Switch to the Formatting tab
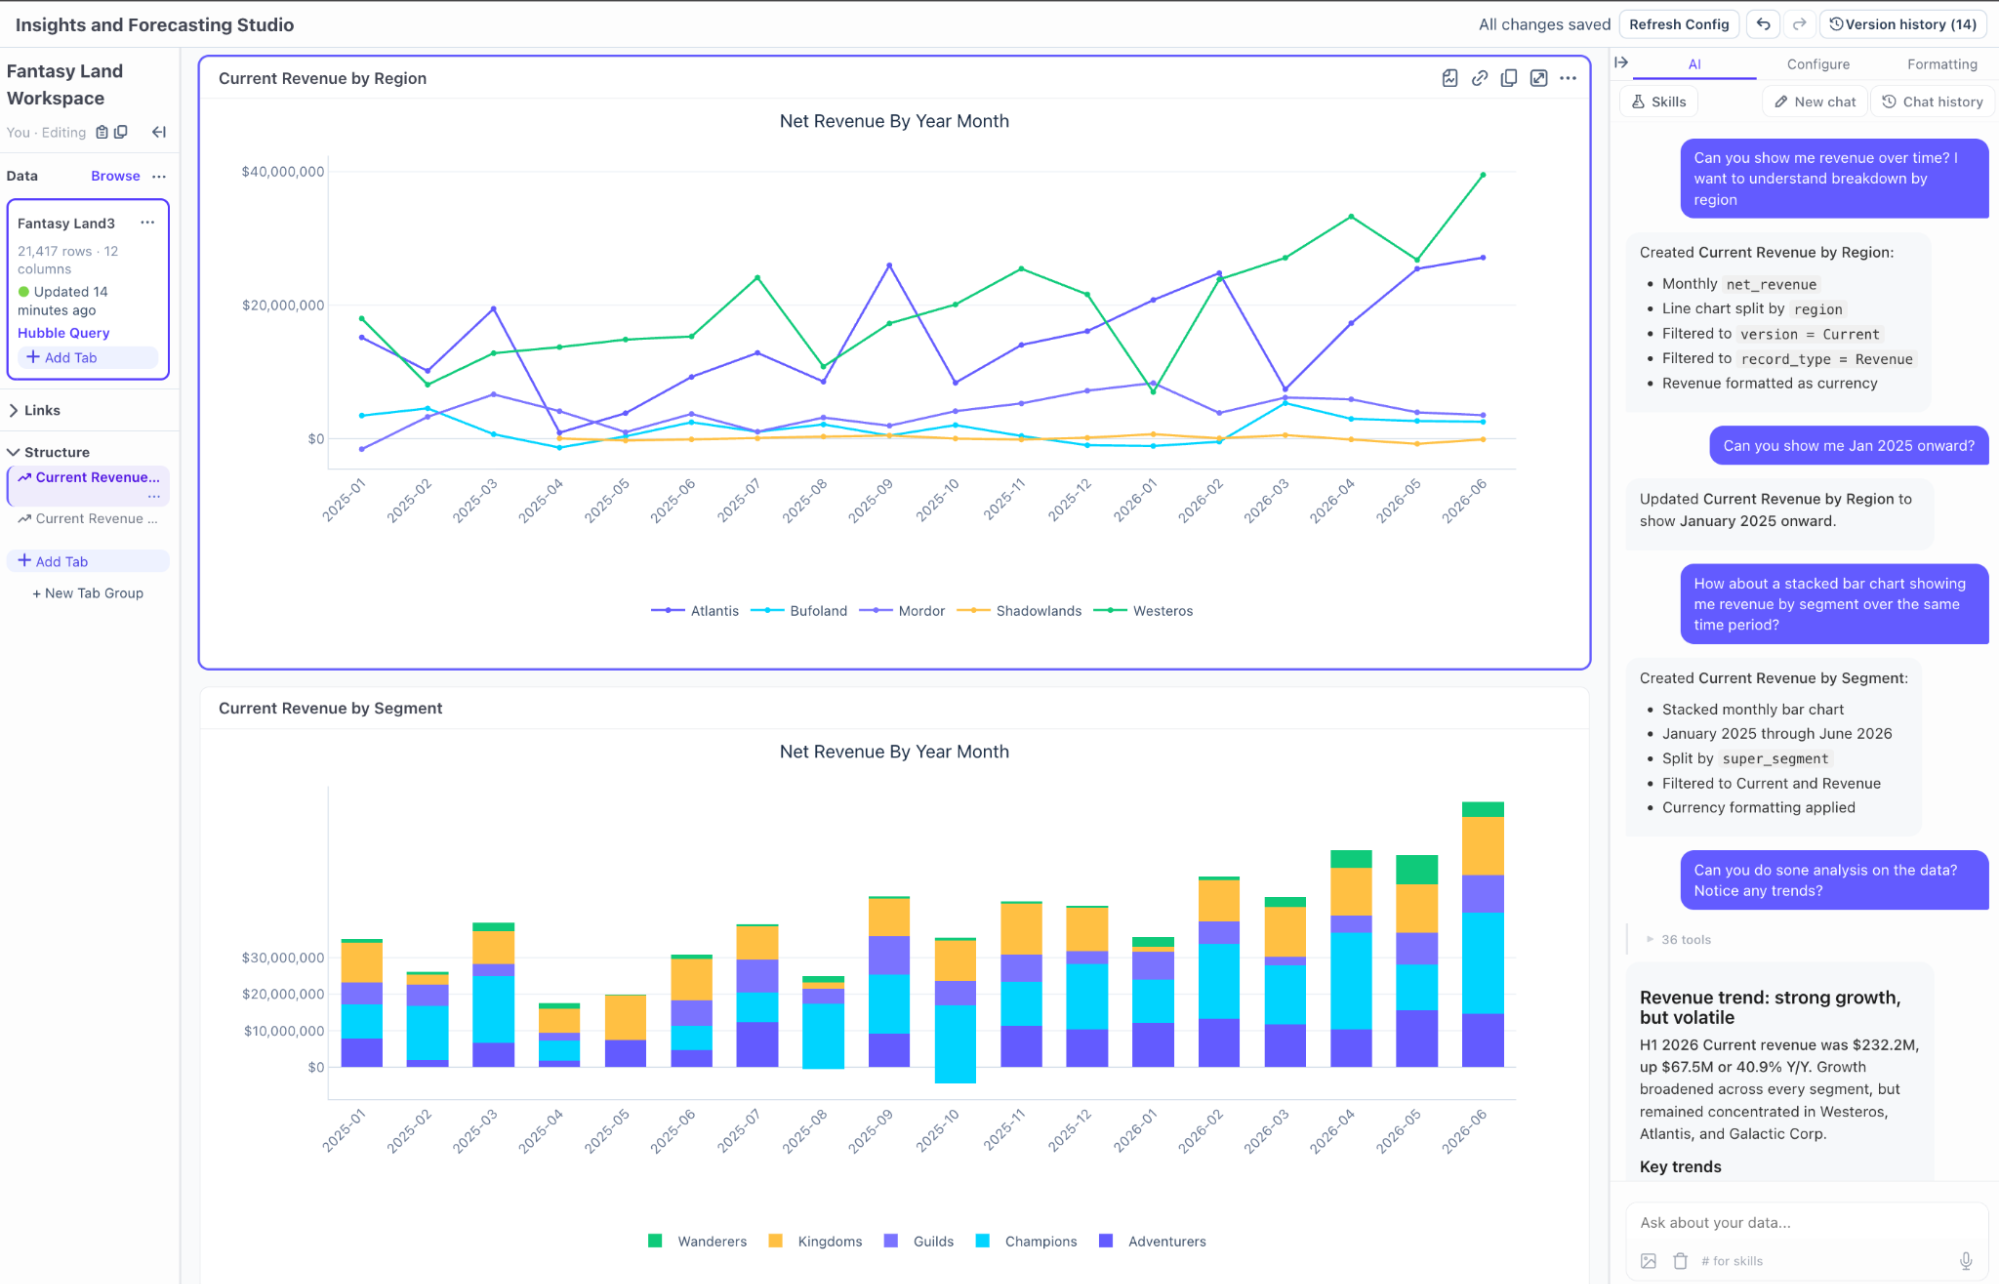Image resolution: width=1999 pixels, height=1284 pixels. [x=1941, y=64]
